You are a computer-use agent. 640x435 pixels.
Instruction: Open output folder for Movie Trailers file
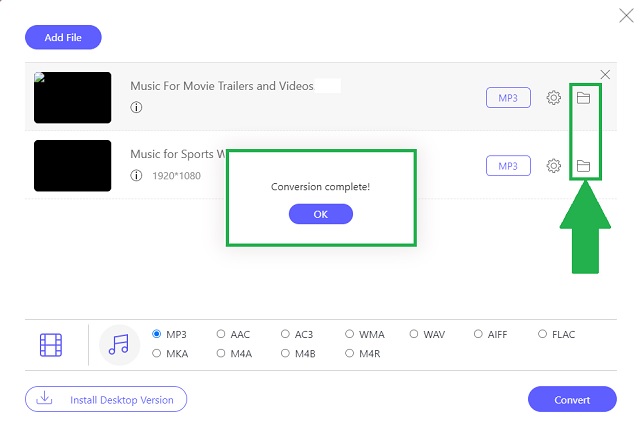(x=583, y=98)
